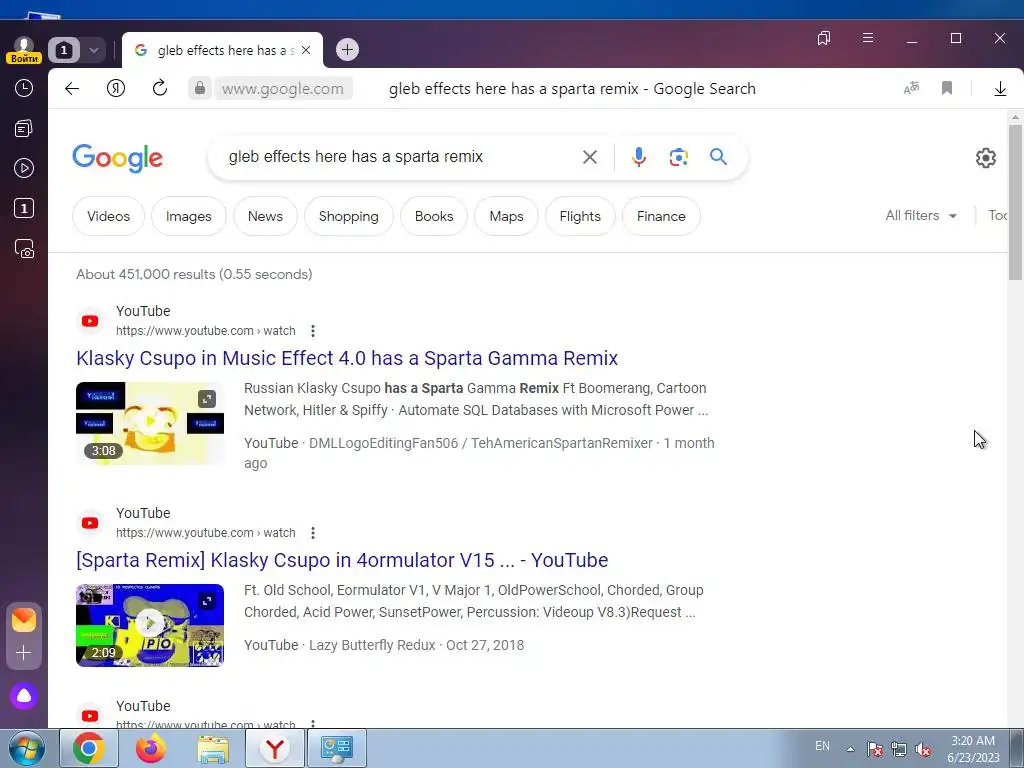Bookmark this page with the bookmark icon
Viewport: 1024px width, 768px height.
point(947,88)
